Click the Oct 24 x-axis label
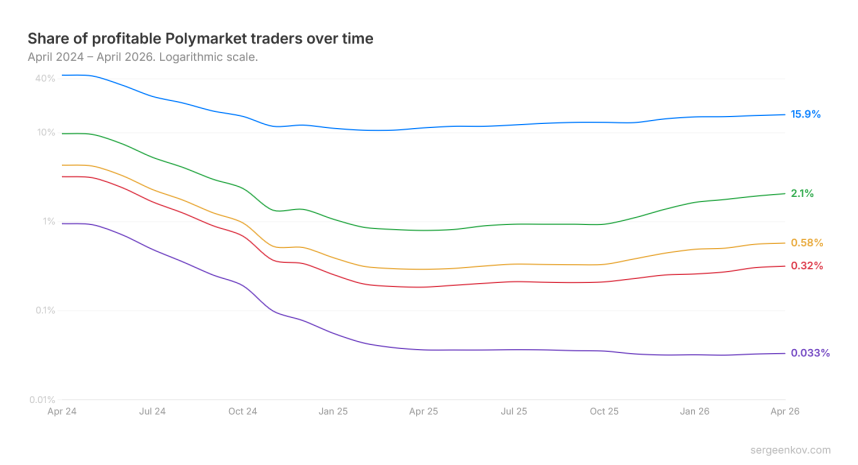The width and height of the screenshot is (858, 465). point(243,411)
